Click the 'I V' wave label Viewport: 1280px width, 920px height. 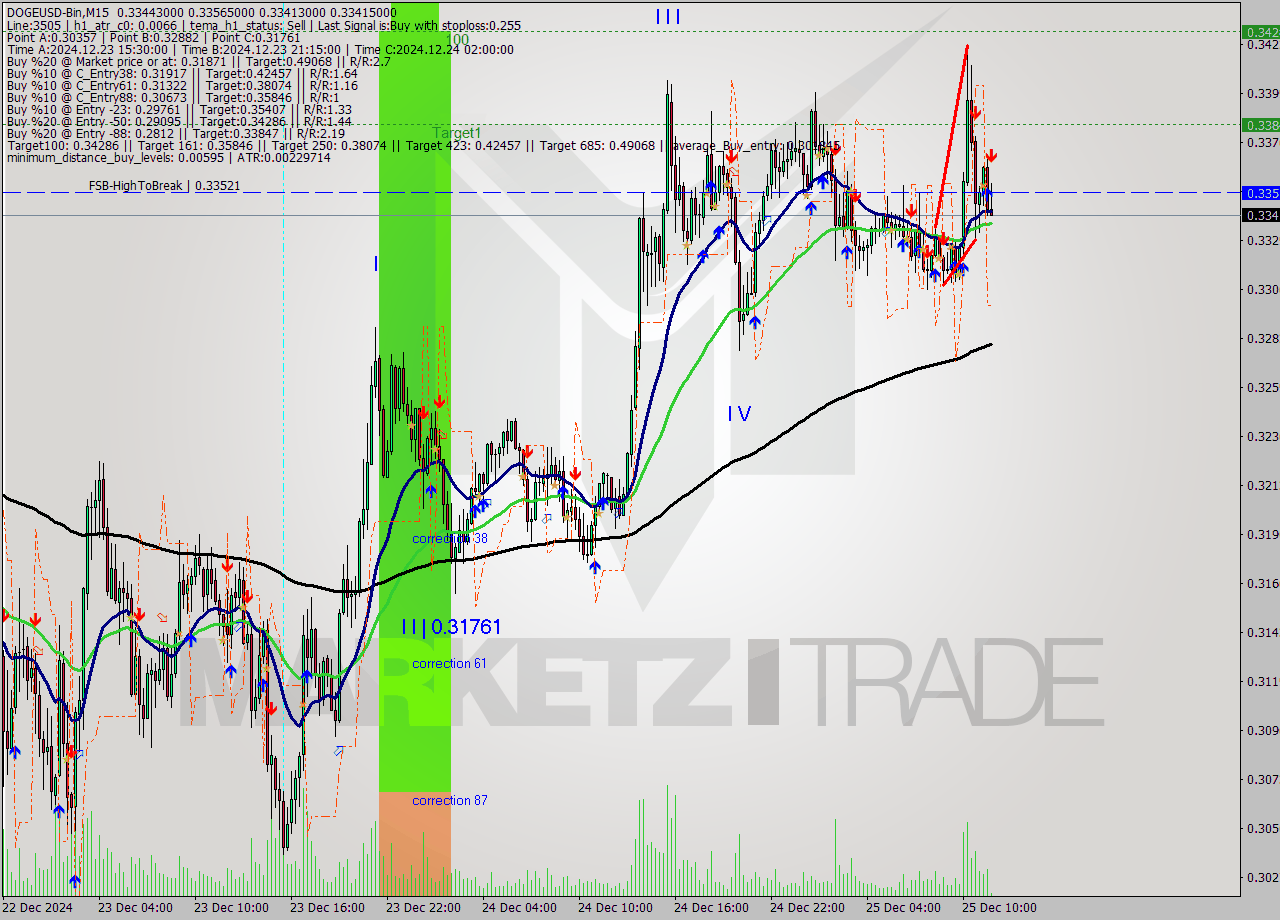click(739, 413)
